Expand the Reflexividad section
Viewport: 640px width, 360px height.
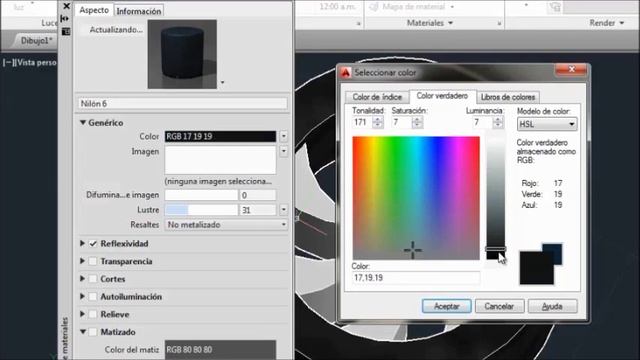click(82, 243)
